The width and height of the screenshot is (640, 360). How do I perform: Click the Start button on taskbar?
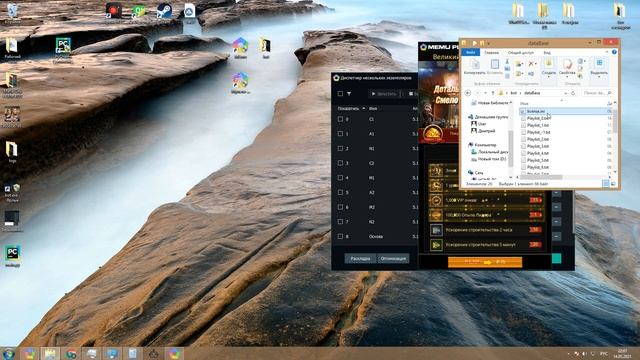pos(8,353)
